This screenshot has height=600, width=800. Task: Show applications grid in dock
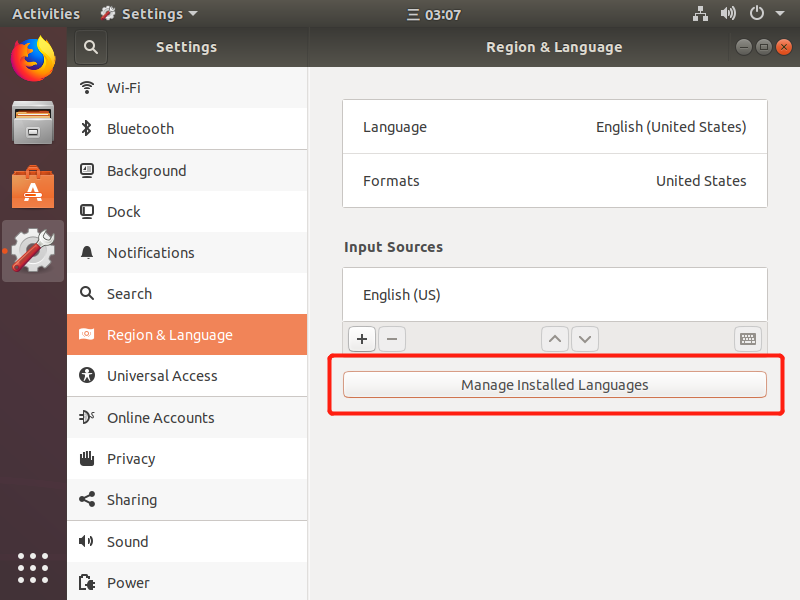pos(33,567)
